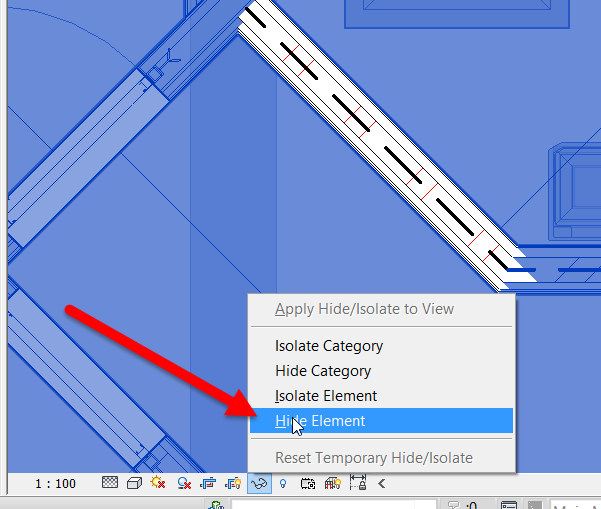The width and height of the screenshot is (601, 509).
Task: Choose Hide Element from the menu
Action: [381, 421]
